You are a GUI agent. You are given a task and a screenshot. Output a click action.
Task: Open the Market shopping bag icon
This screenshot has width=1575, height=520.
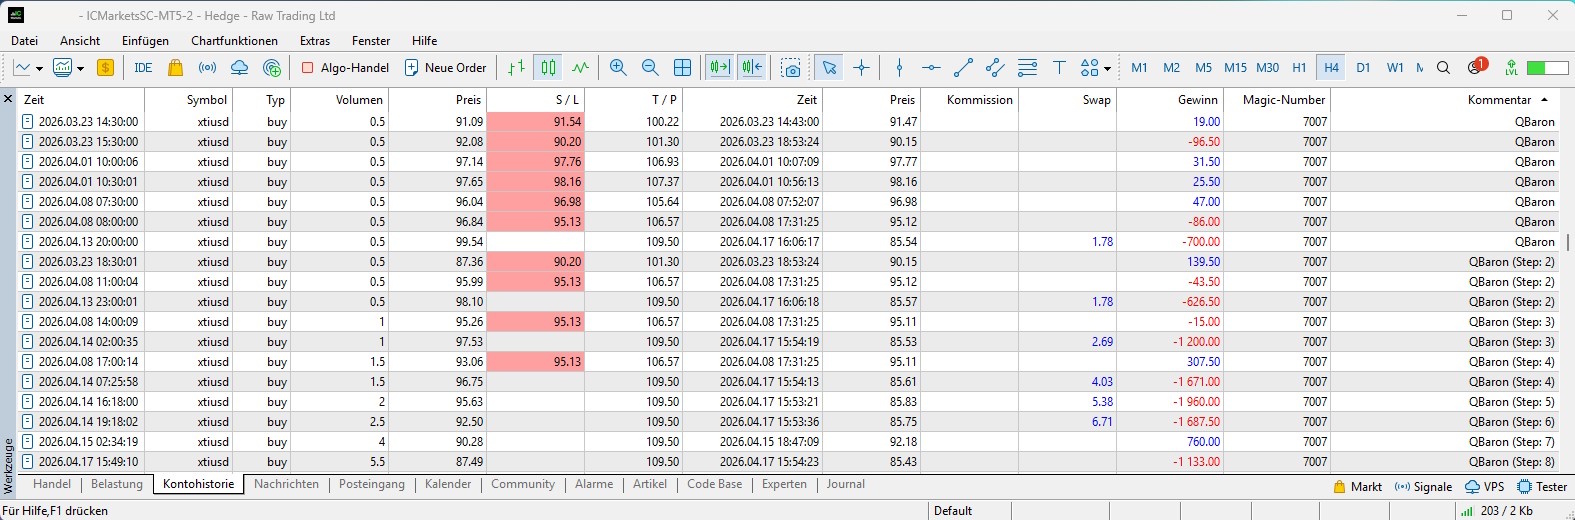(175, 68)
